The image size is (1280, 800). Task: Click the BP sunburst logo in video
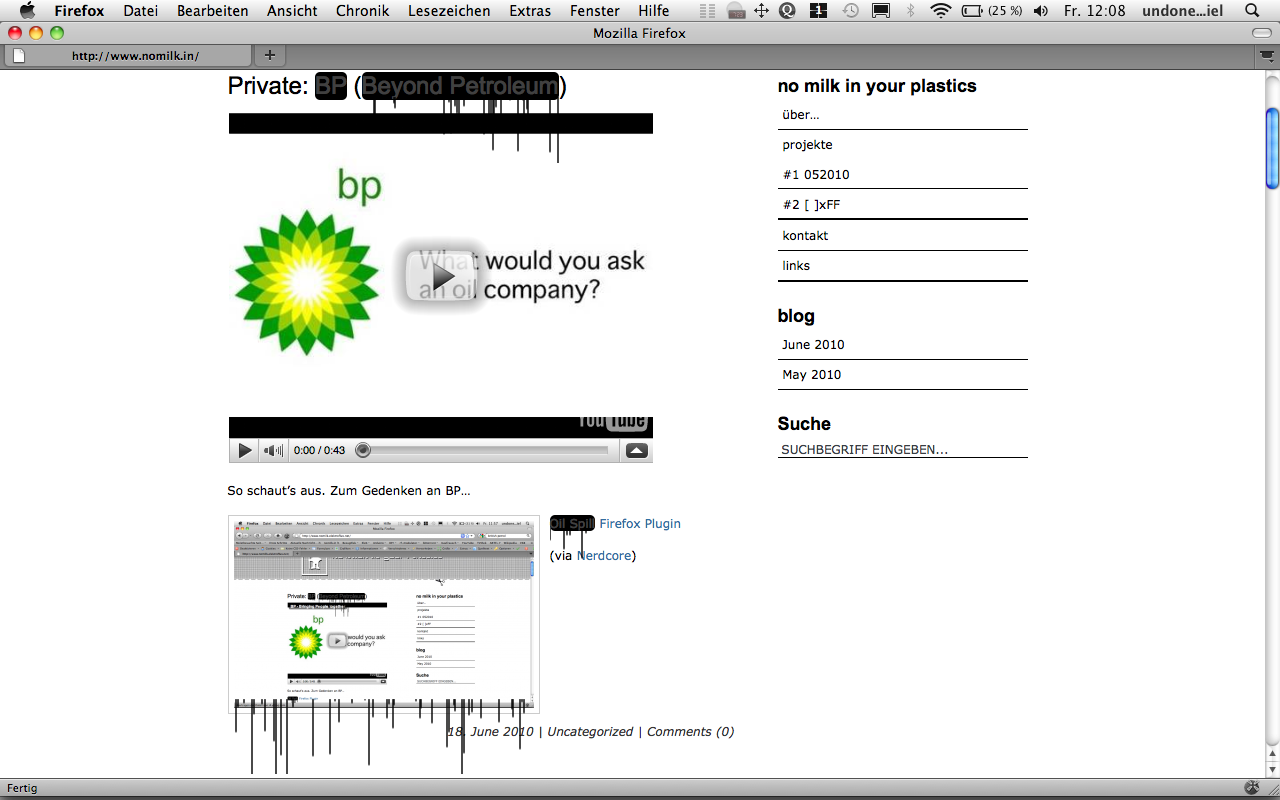[x=306, y=283]
